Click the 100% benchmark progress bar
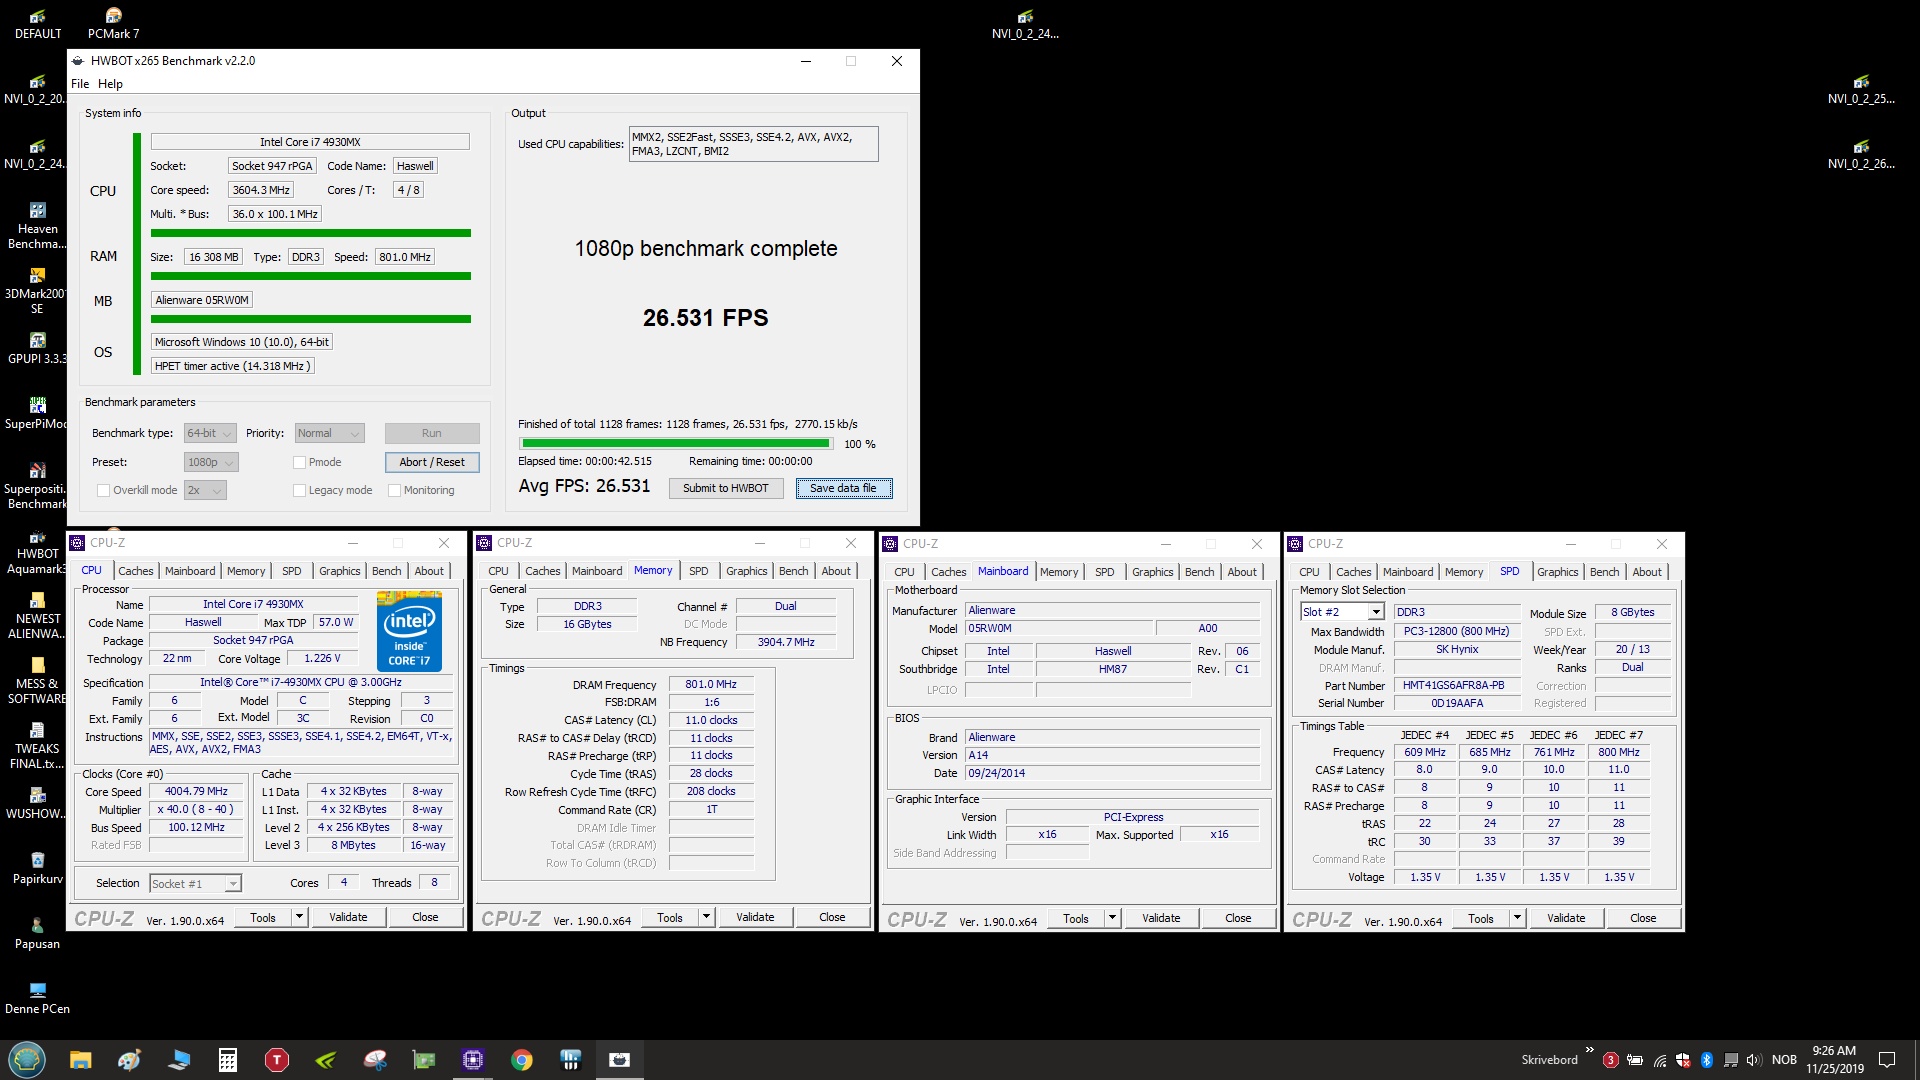The width and height of the screenshot is (1920, 1080). pos(675,443)
